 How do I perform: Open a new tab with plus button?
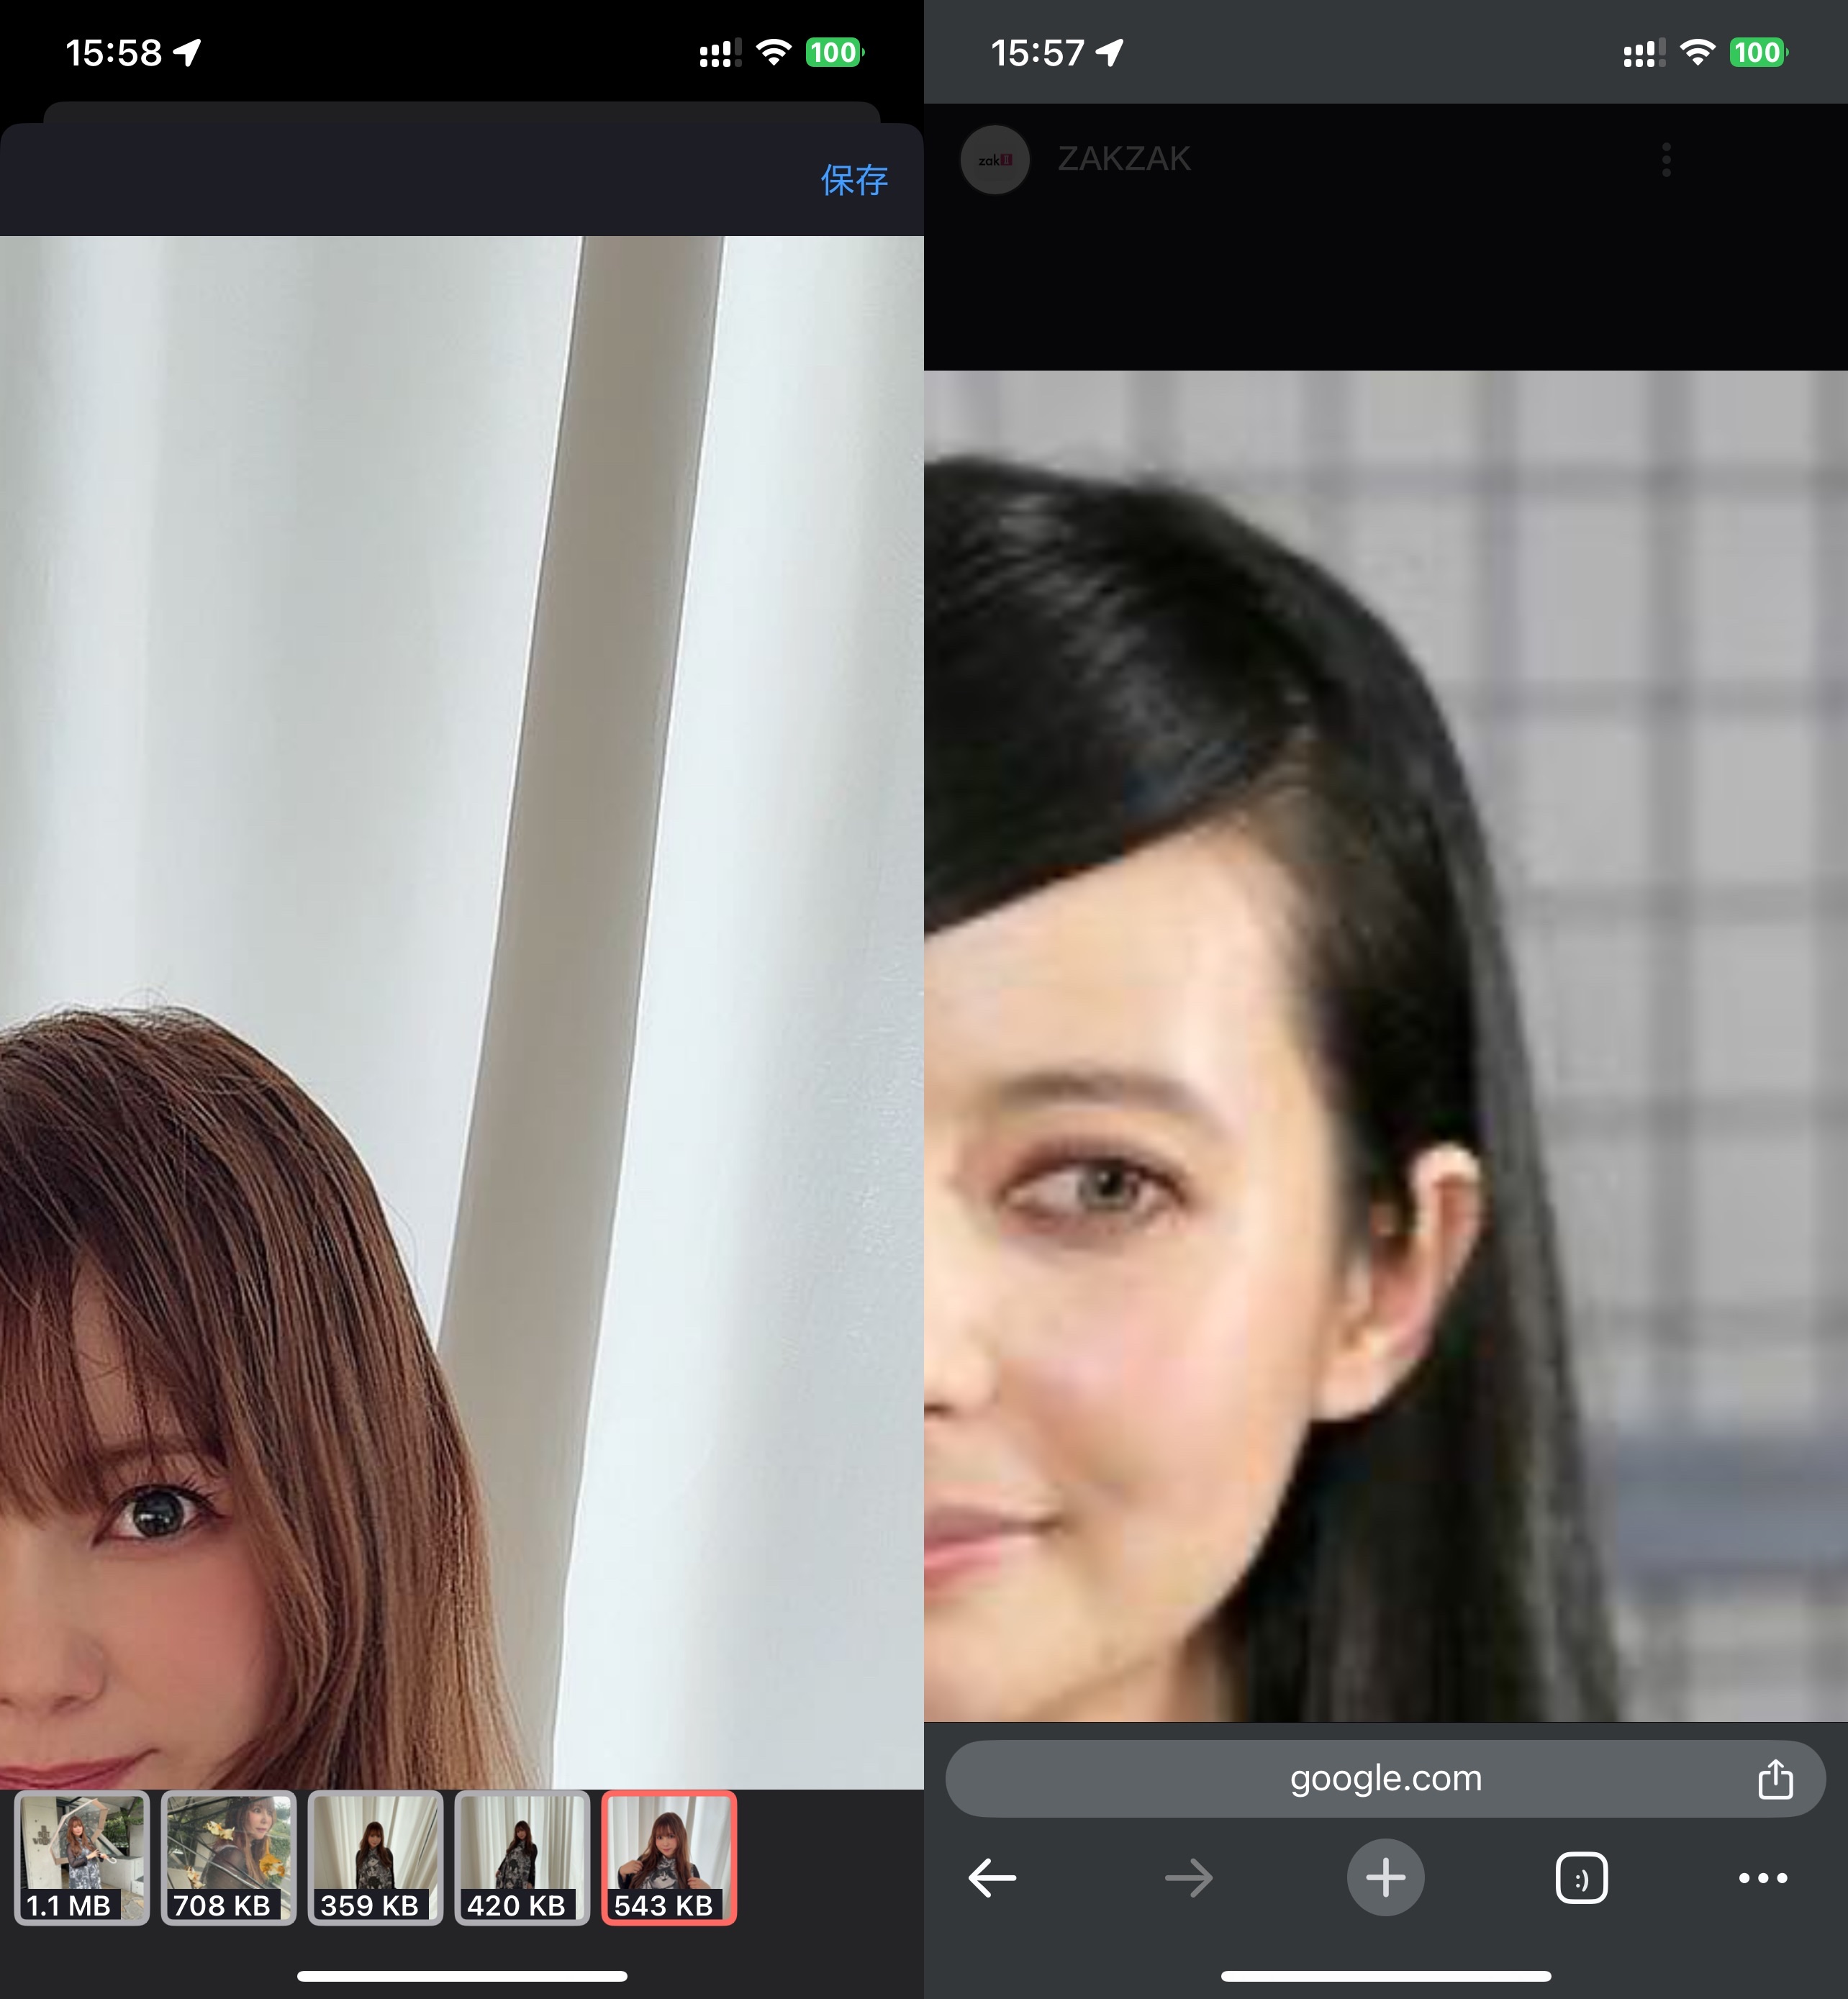(x=1386, y=1878)
